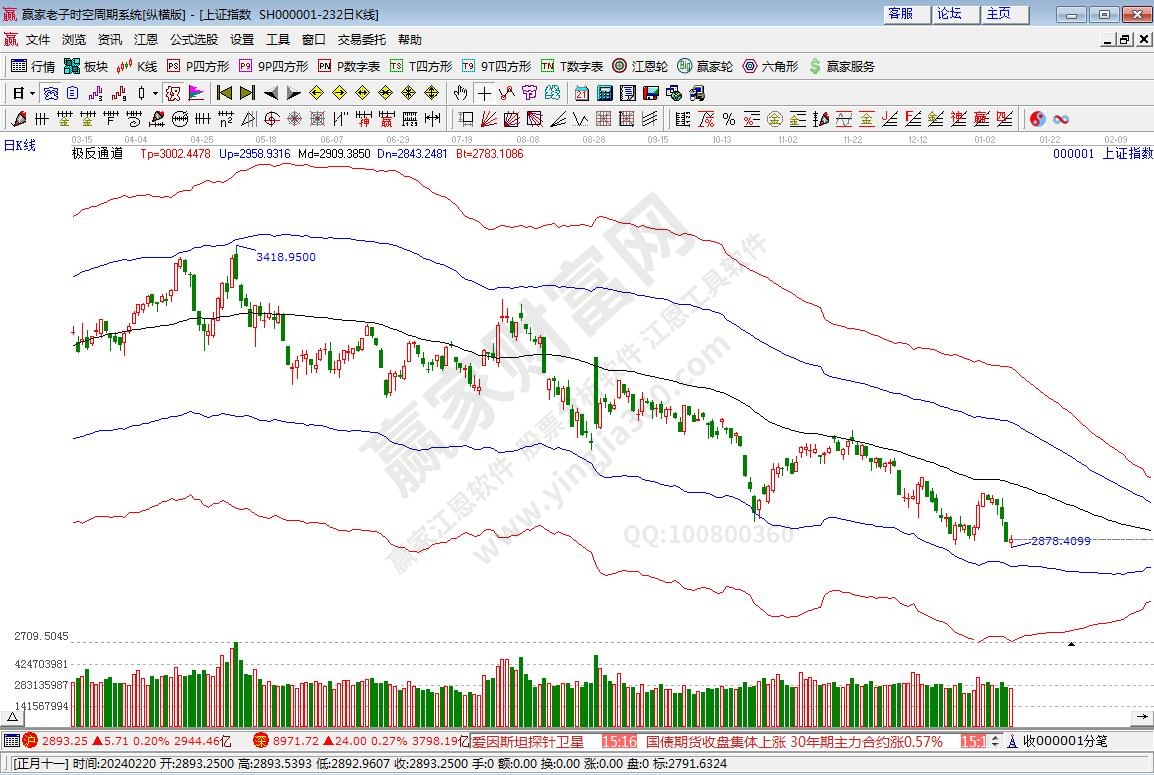Jump to the first bar using the skip-to-start arrow
The image size is (1154, 775).
[224, 93]
